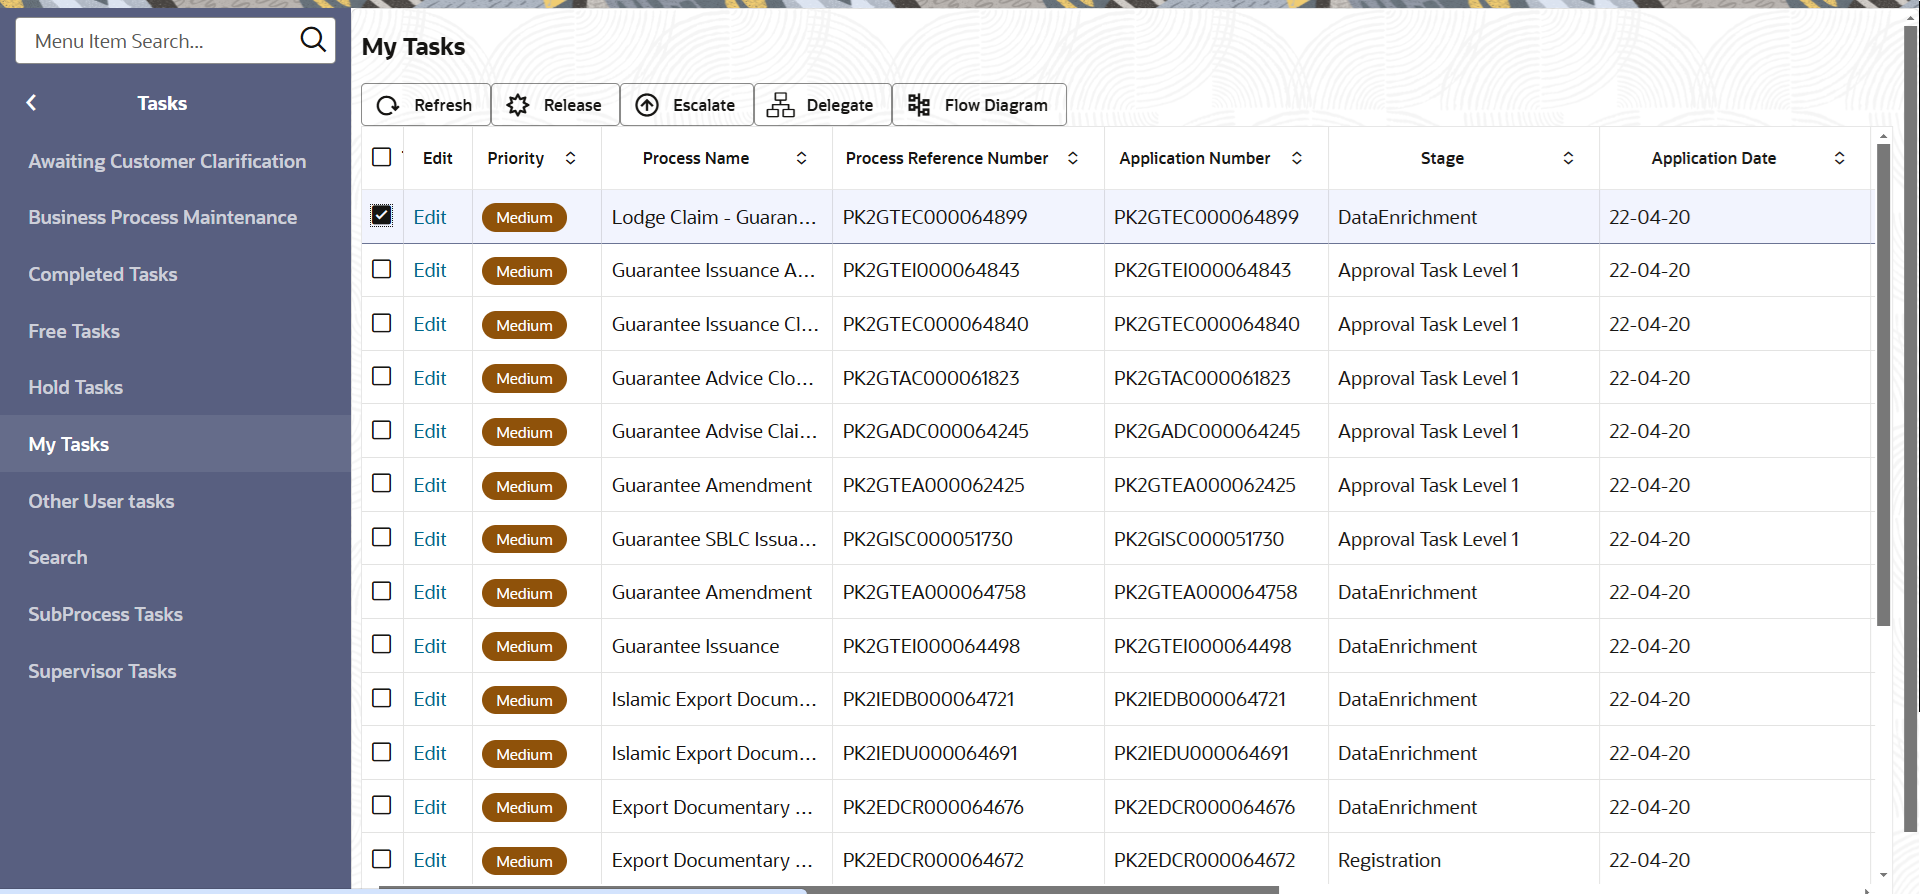Click the Release gear icon
The width and height of the screenshot is (1923, 894).
518,105
